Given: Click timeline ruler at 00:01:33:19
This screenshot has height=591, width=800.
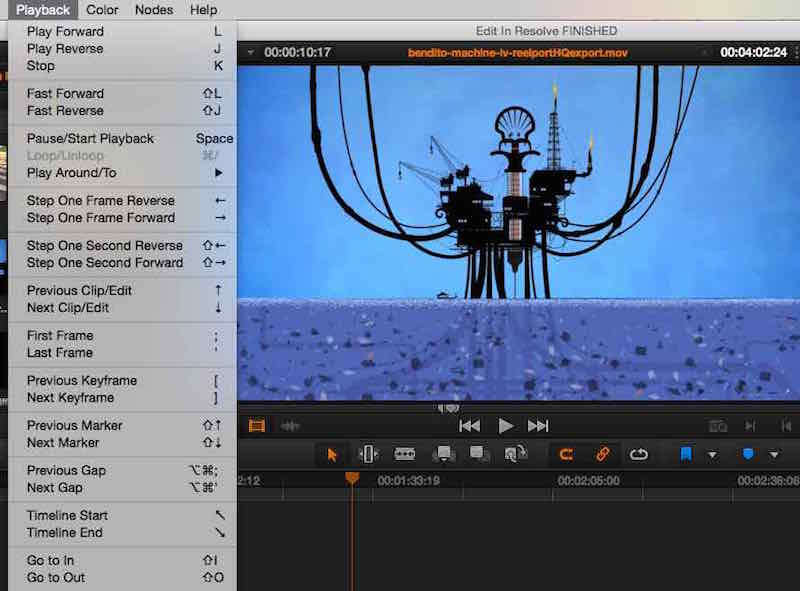Looking at the screenshot, I should [409, 480].
